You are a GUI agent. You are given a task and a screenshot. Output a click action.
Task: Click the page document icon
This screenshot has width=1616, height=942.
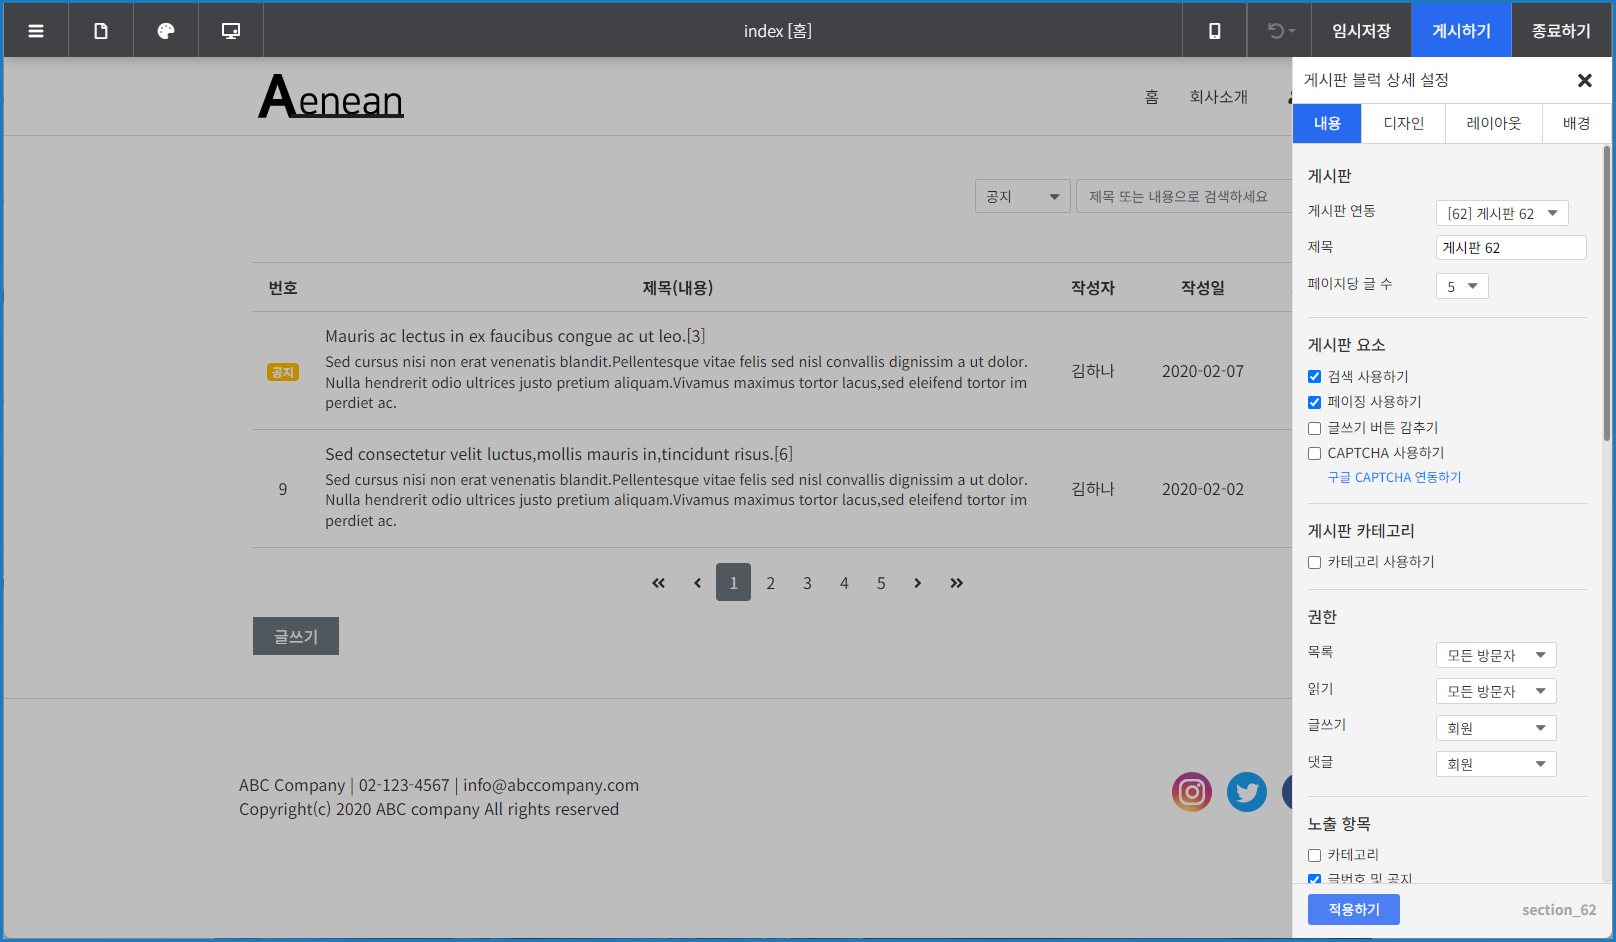point(101,31)
